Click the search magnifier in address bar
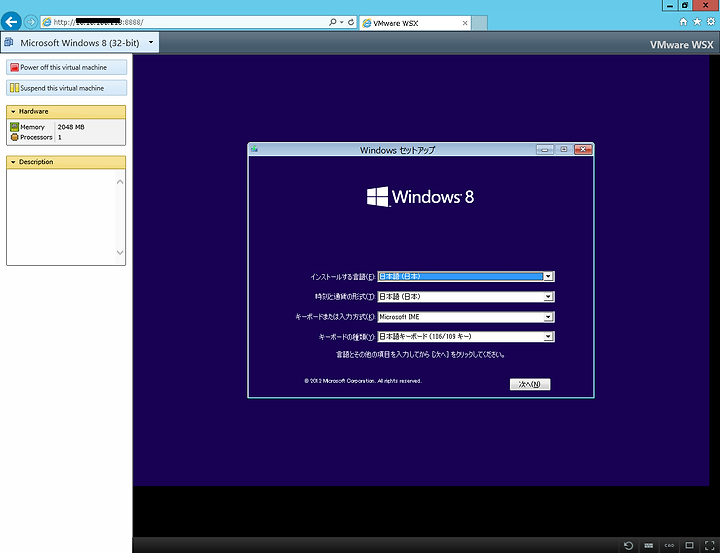The height and width of the screenshot is (553, 720). [332, 22]
